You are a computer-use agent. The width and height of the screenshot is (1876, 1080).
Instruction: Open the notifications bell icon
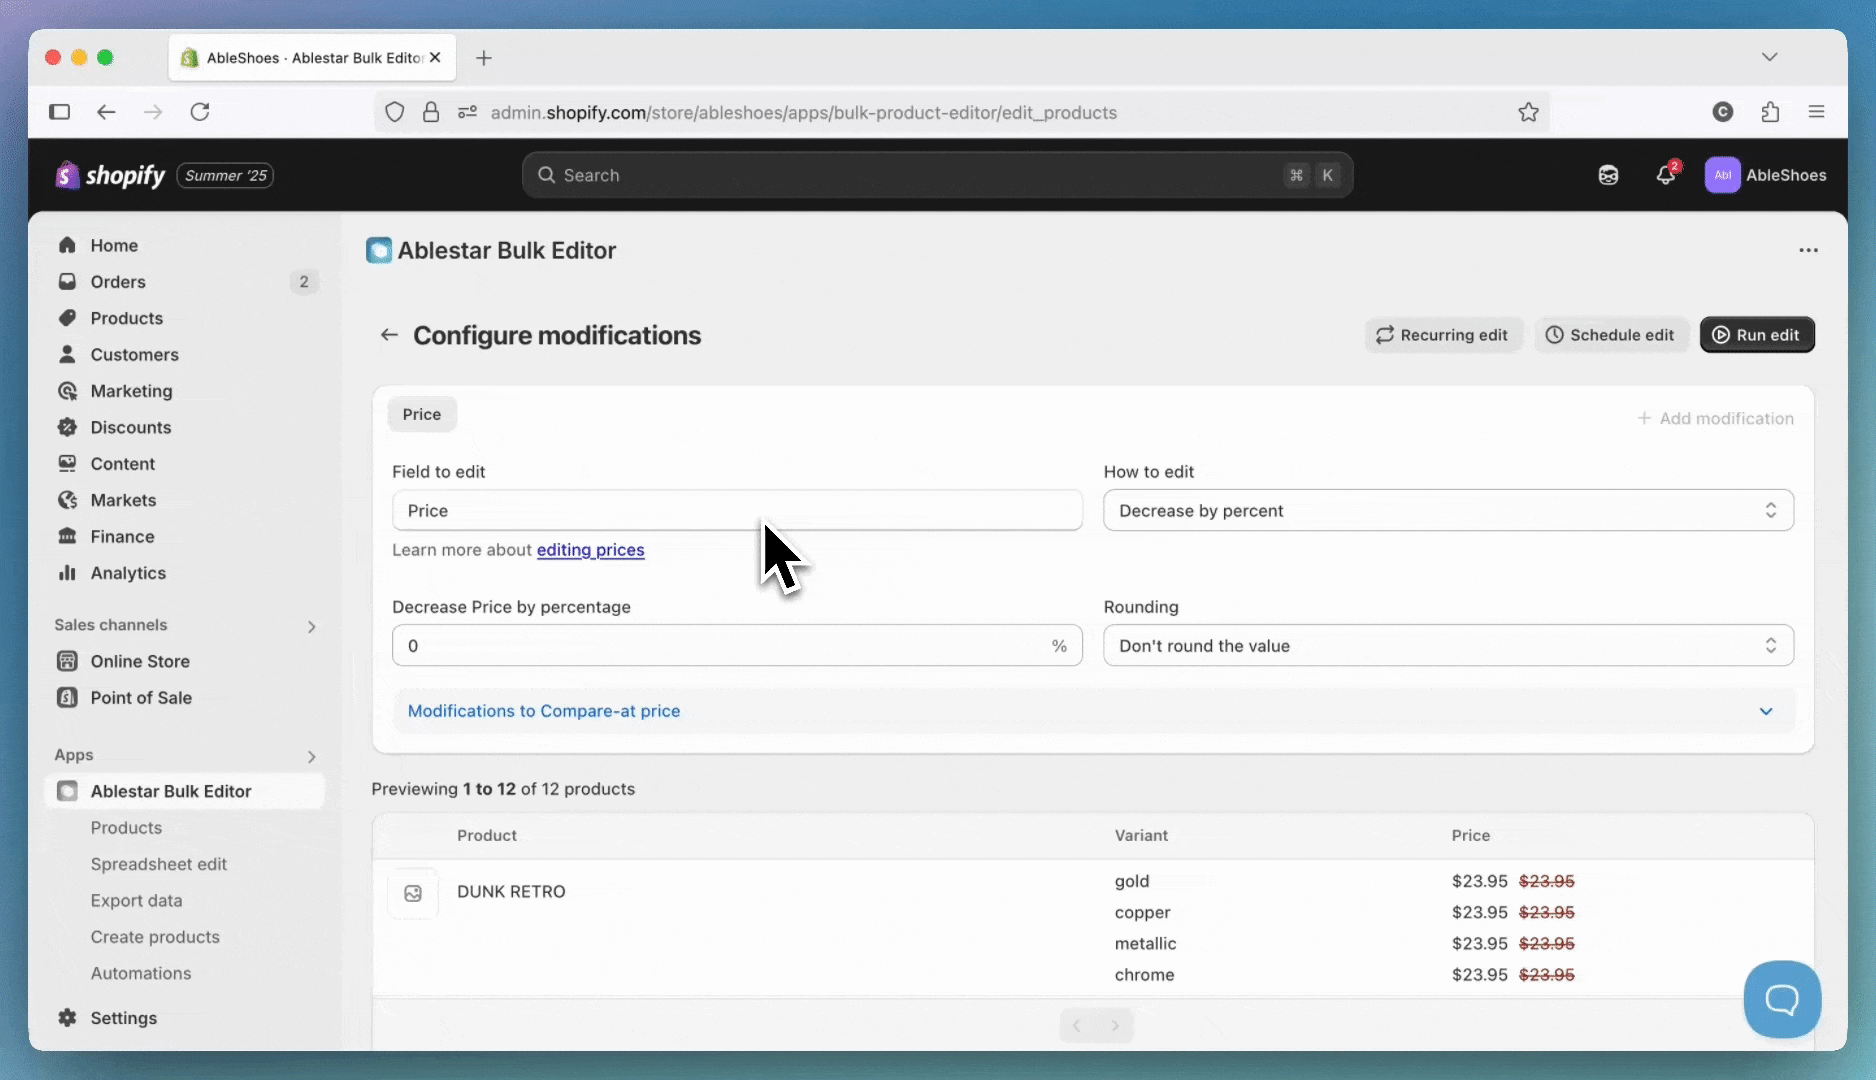pyautogui.click(x=1665, y=175)
